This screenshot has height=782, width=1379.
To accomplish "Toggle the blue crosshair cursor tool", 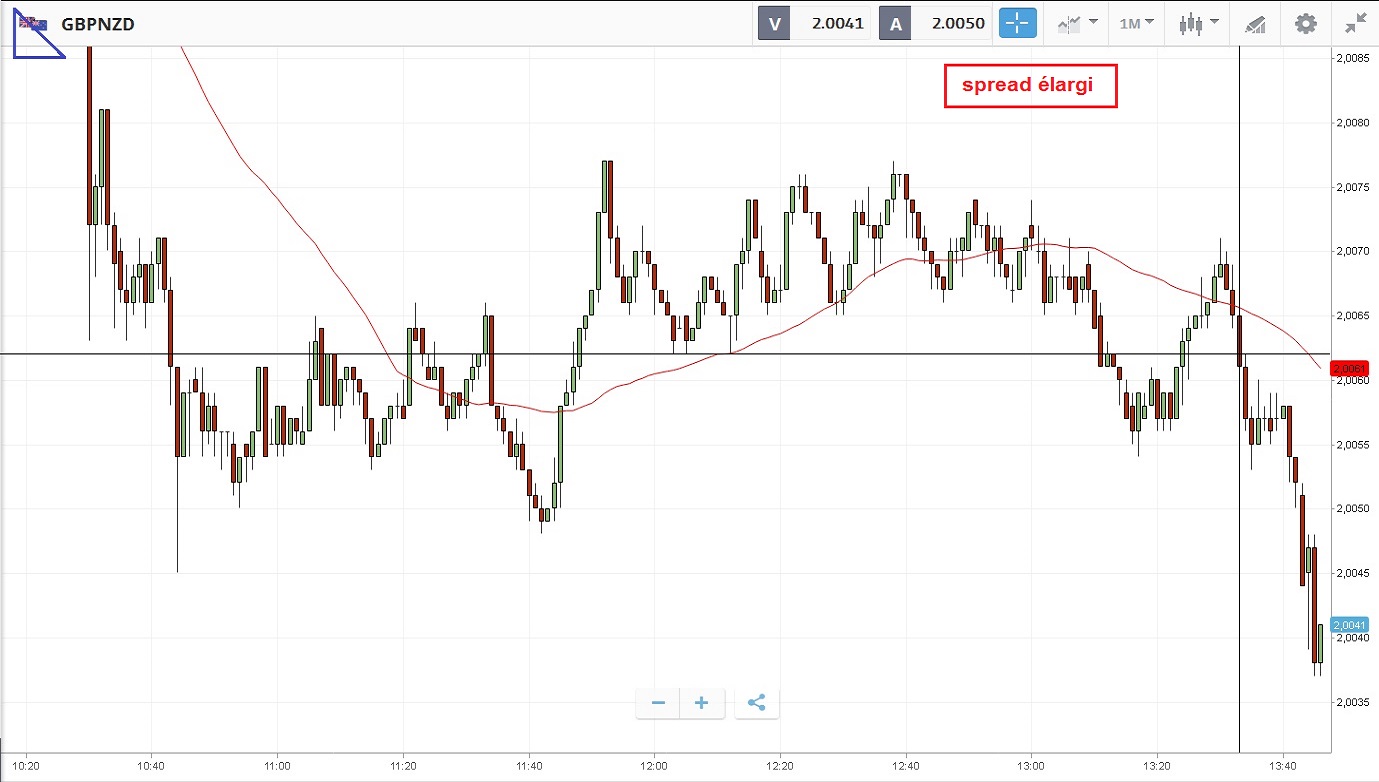I will [1018, 24].
